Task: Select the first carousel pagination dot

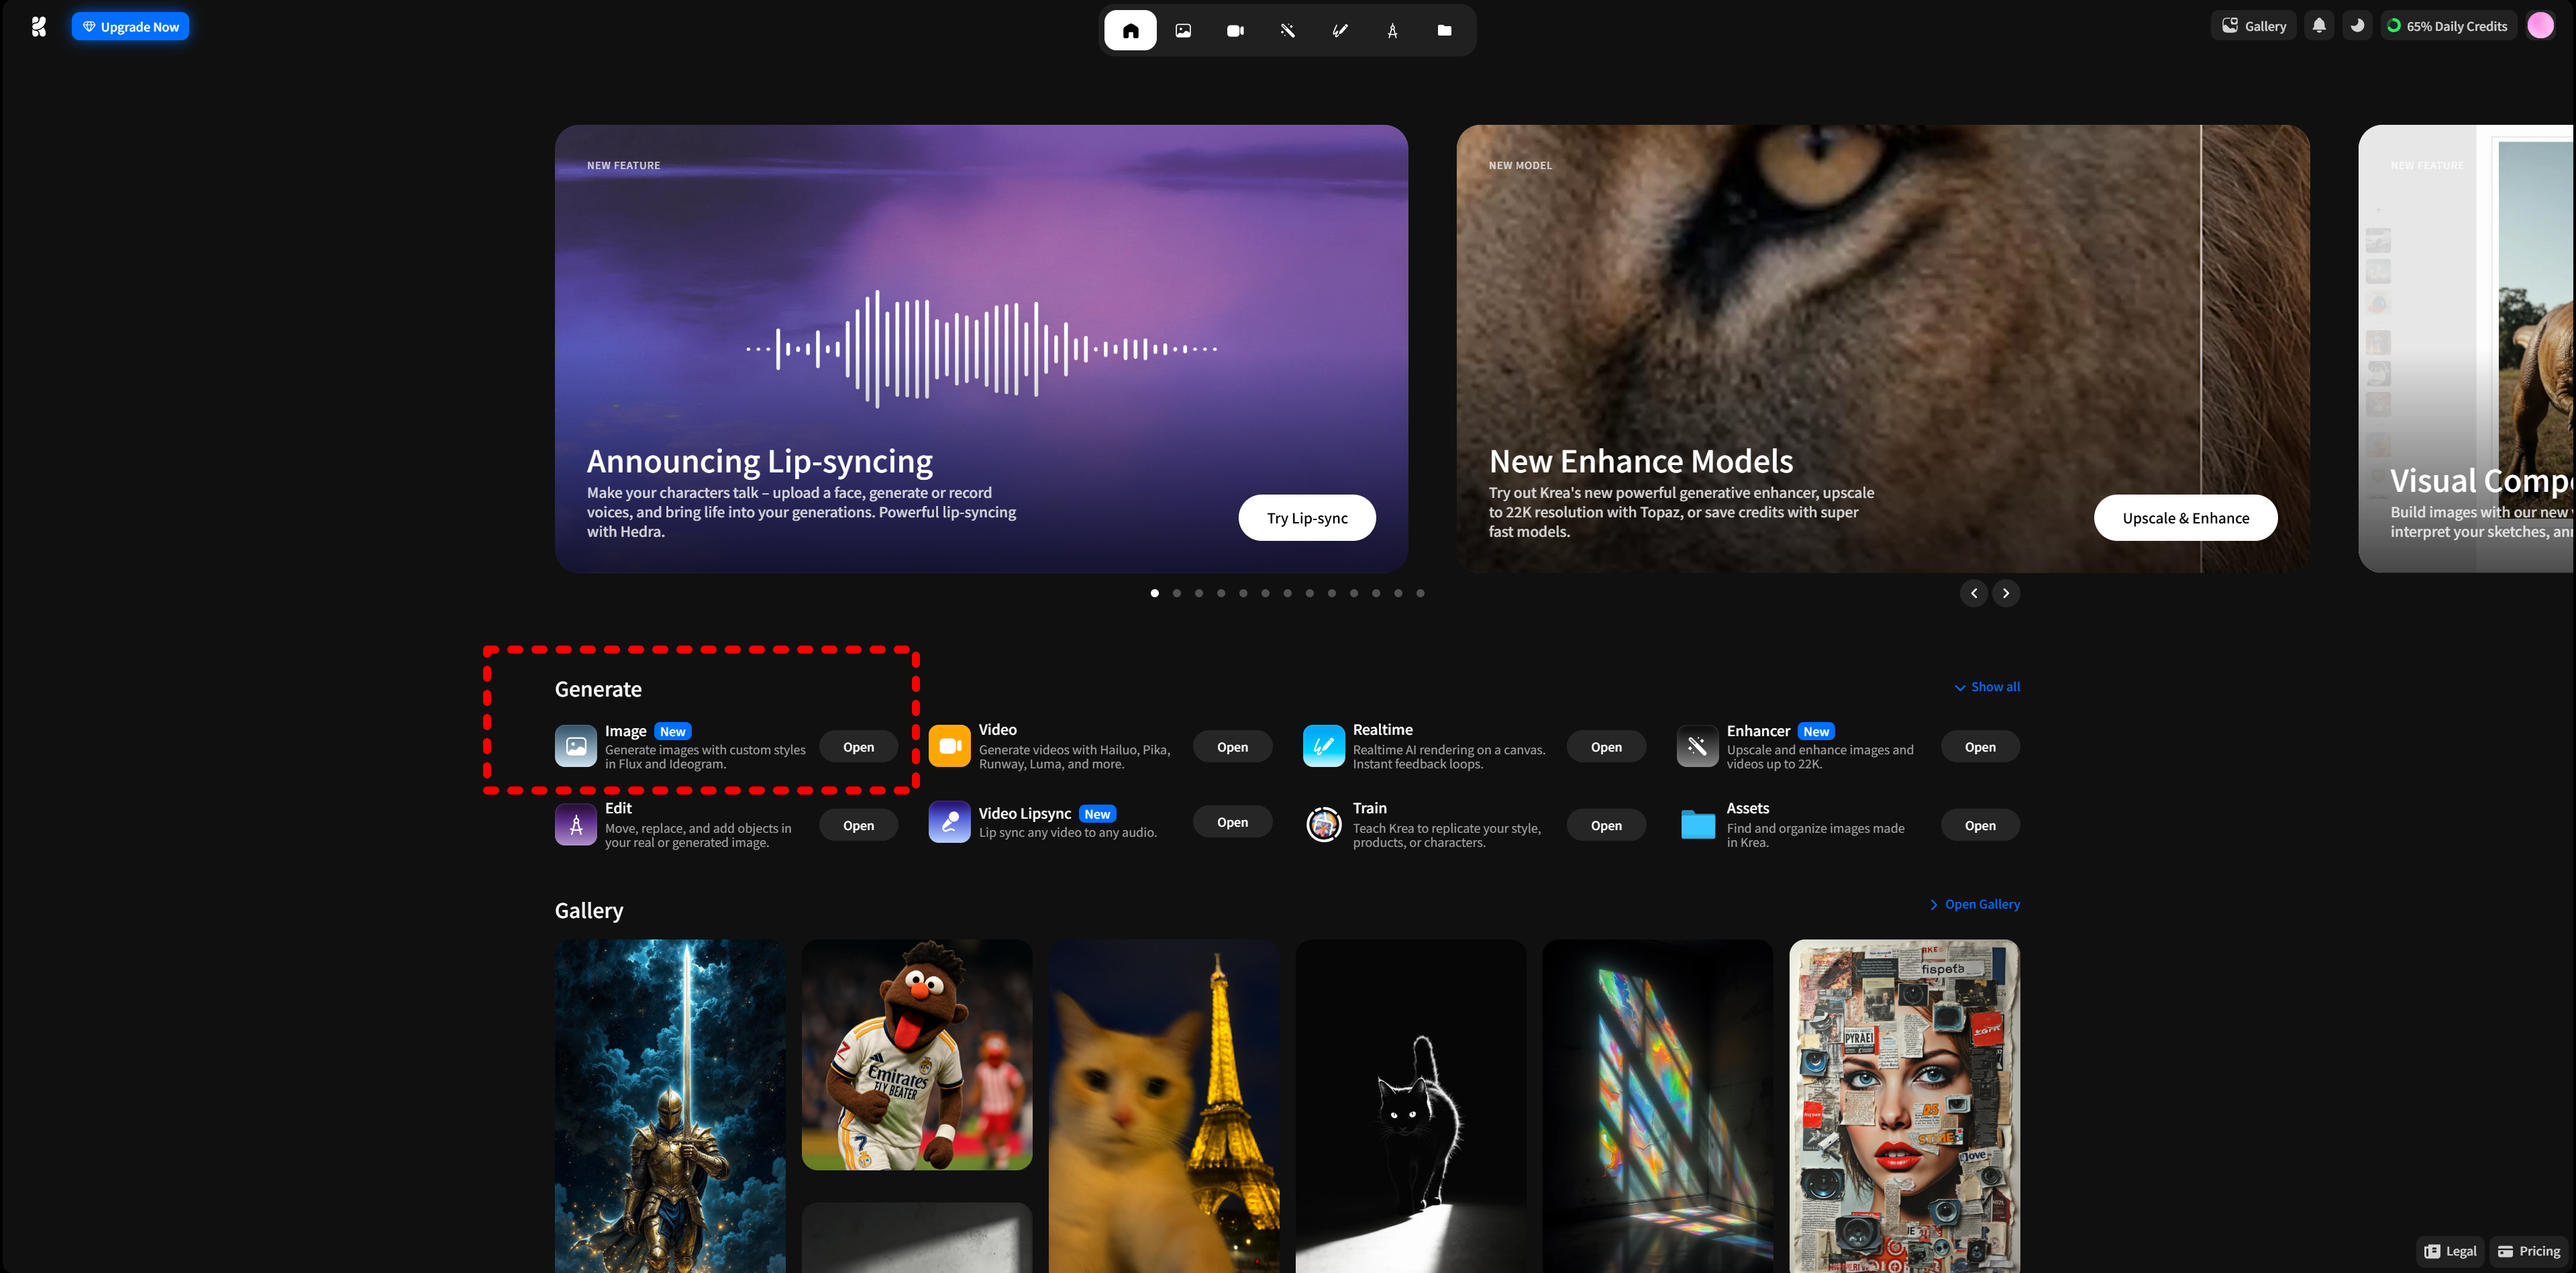Action: point(1155,593)
